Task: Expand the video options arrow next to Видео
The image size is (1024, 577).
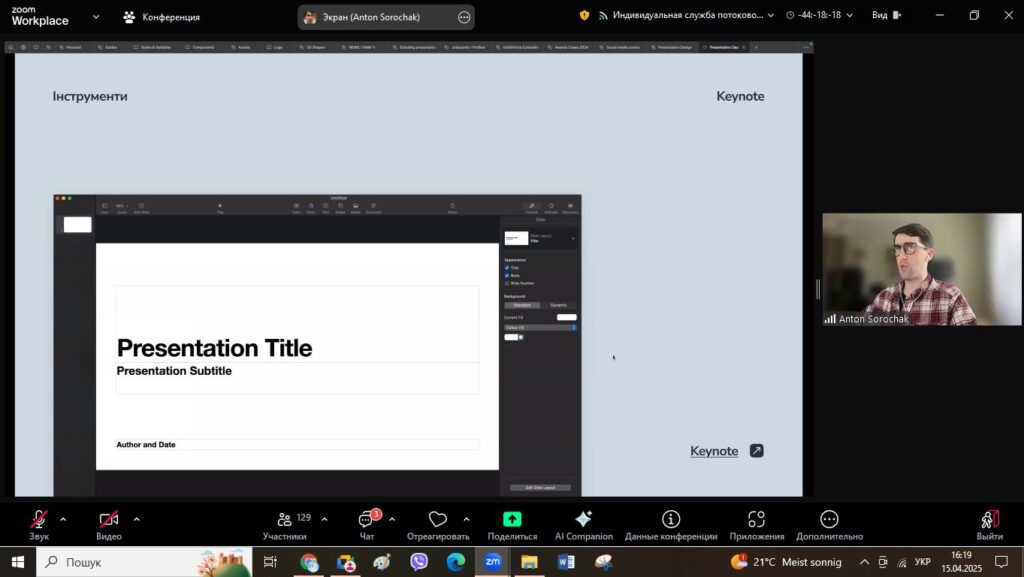Action: [136, 519]
